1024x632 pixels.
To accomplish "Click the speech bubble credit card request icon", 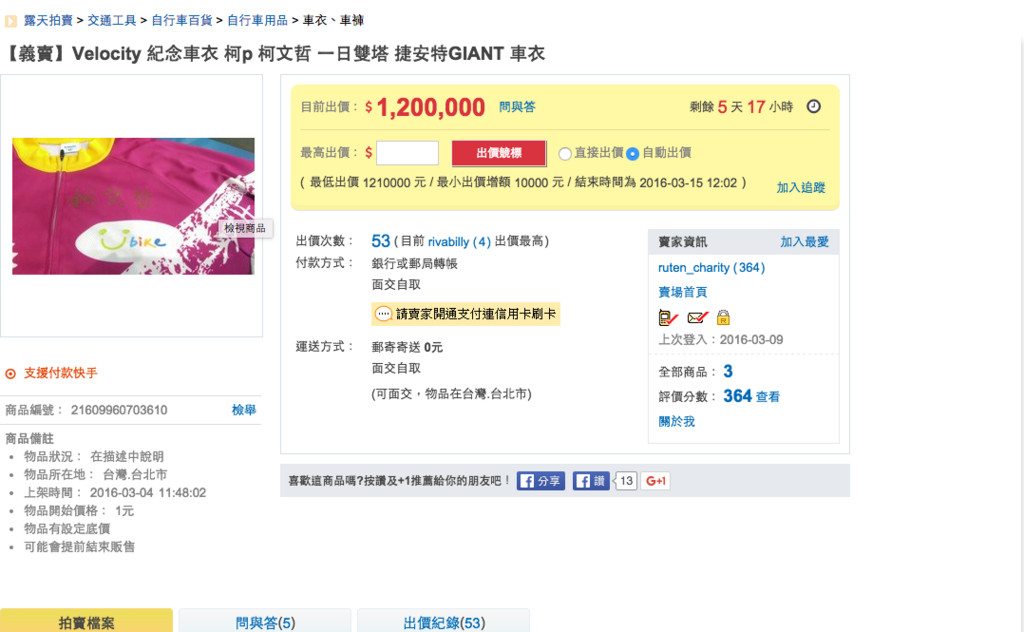I will pyautogui.click(x=383, y=314).
